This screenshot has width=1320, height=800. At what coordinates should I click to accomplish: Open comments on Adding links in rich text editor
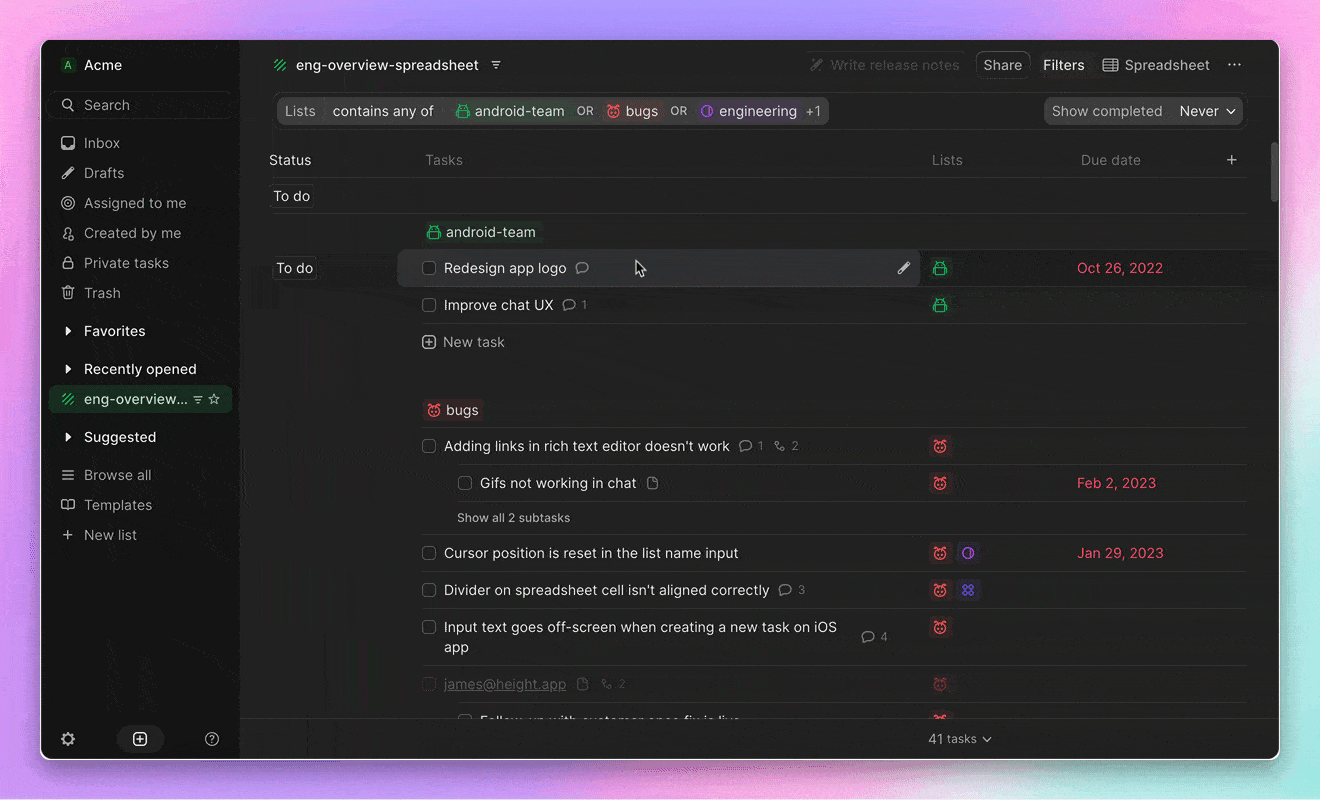[x=751, y=446]
